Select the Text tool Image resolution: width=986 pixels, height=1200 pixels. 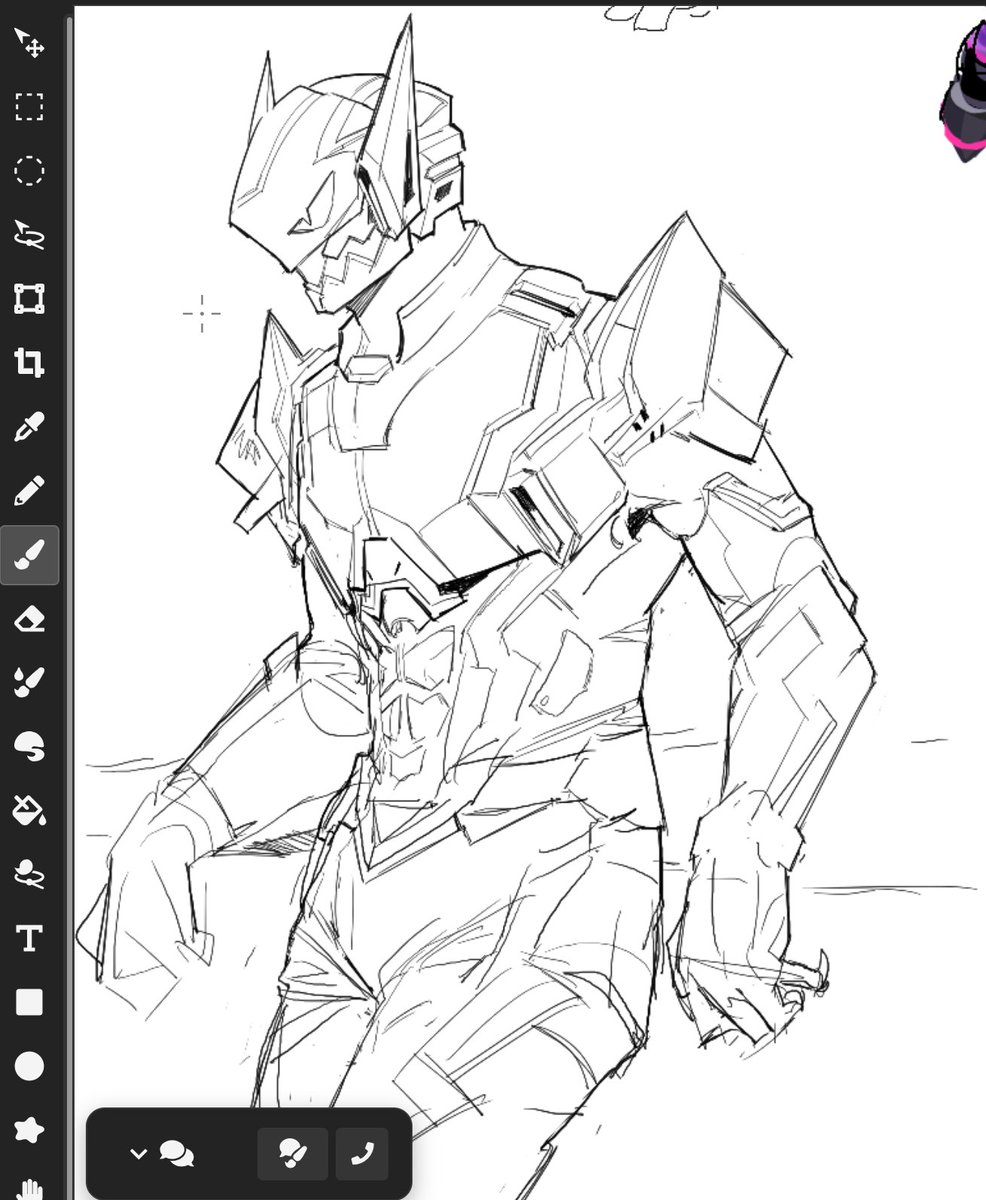[29, 939]
